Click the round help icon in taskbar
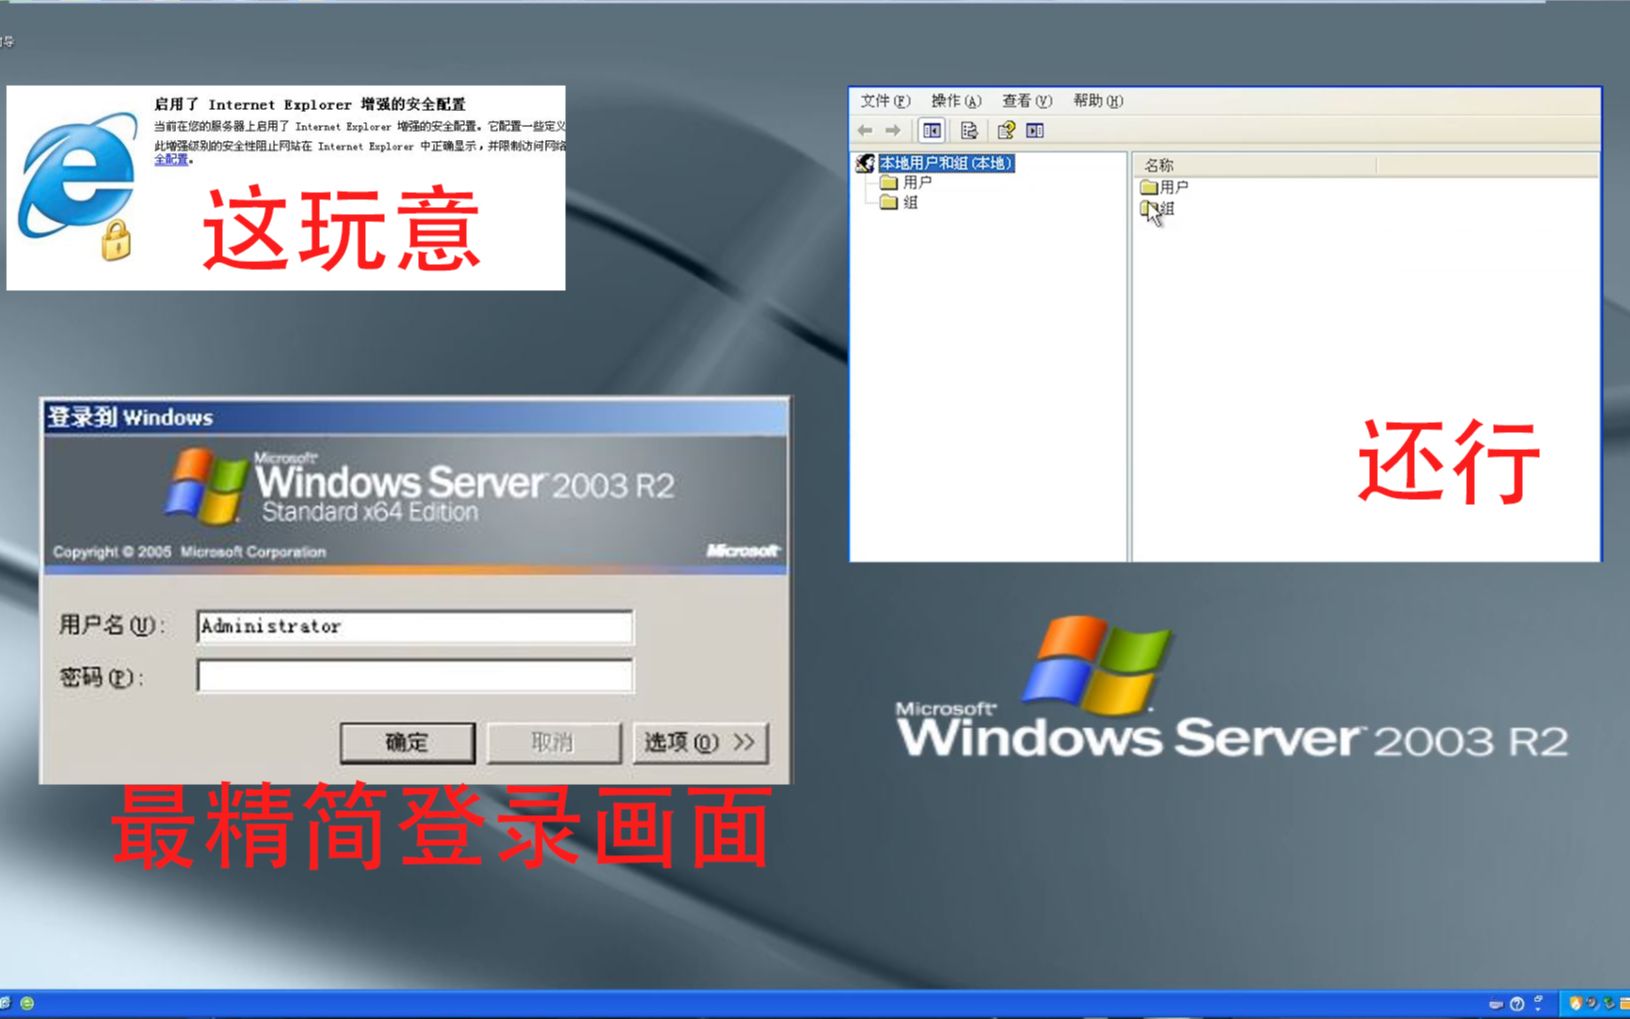Image resolution: width=1630 pixels, height=1019 pixels. (1517, 1004)
